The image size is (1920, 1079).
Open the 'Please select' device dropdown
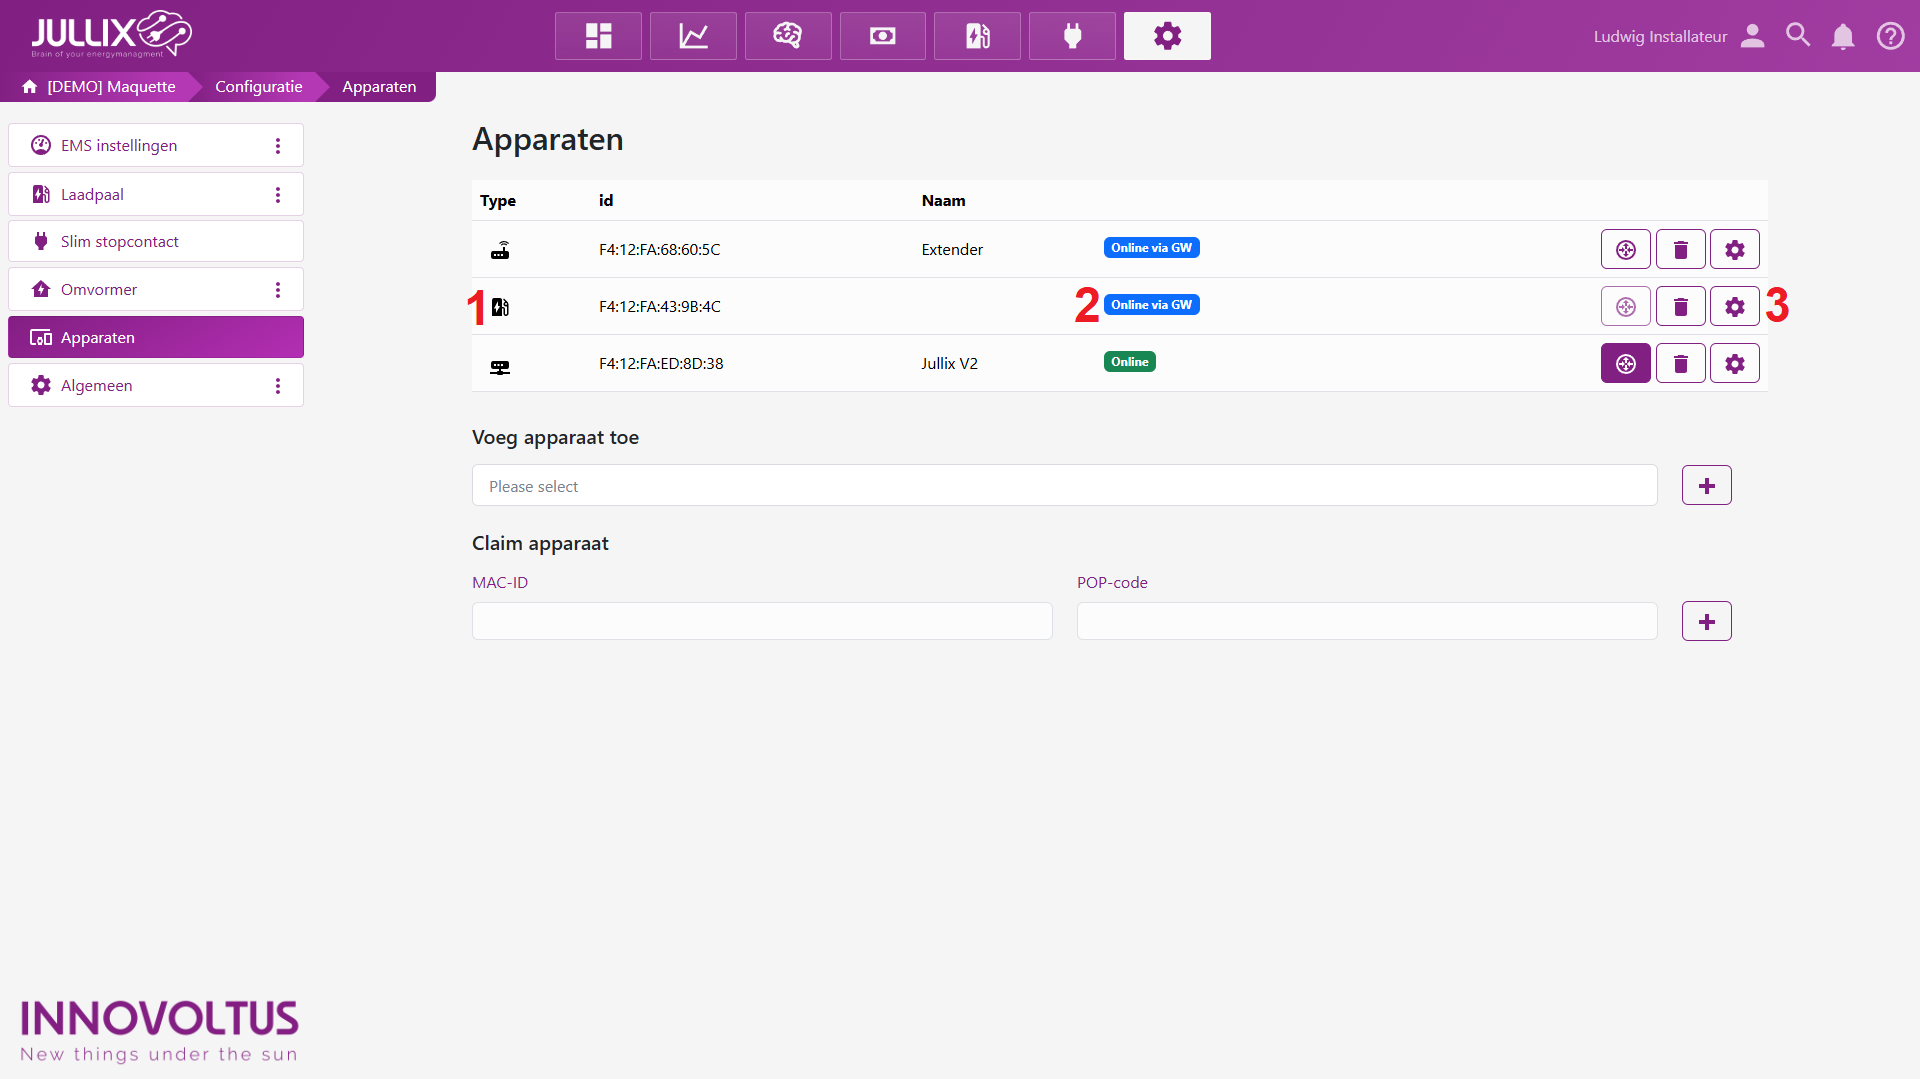pyautogui.click(x=1064, y=486)
